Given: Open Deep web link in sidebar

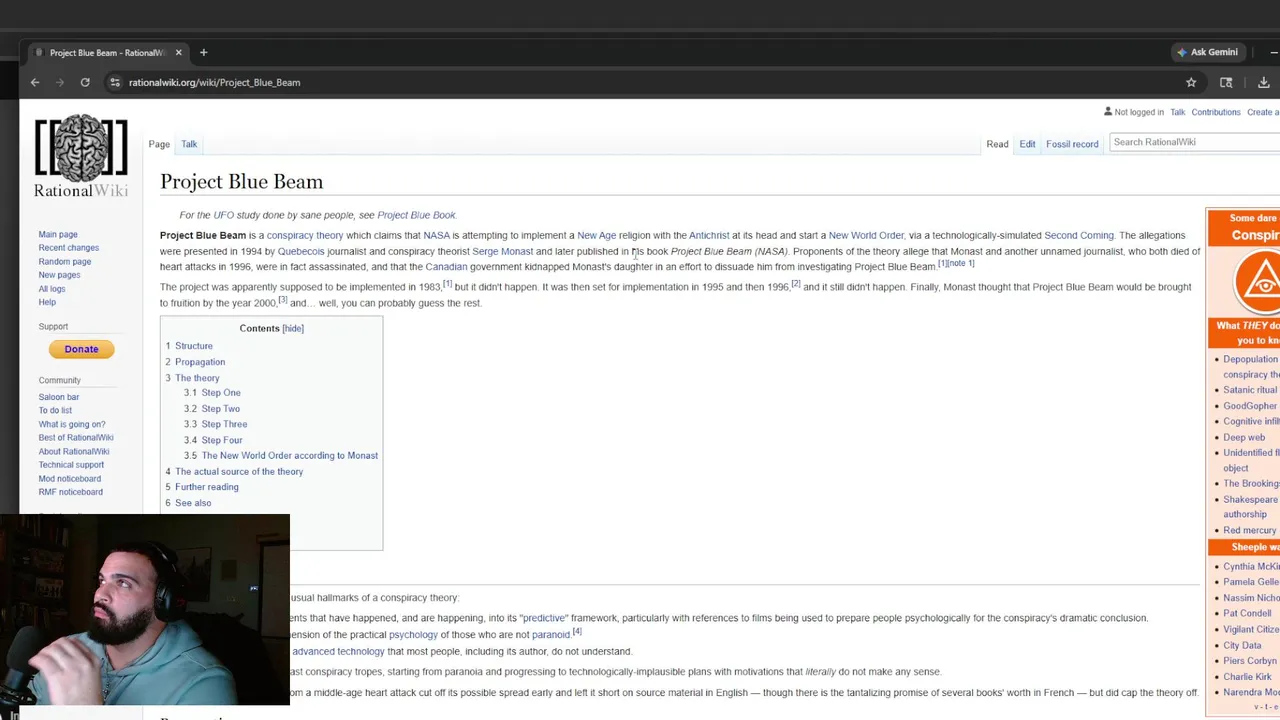Looking at the screenshot, I should click(1244, 437).
